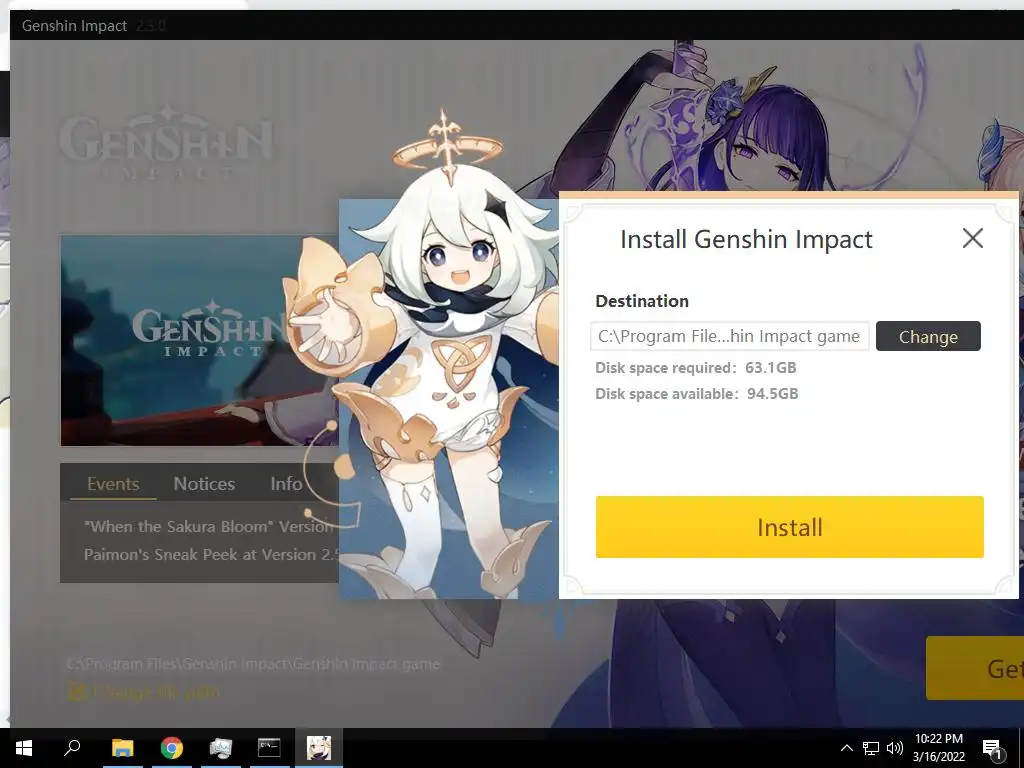Click the Genshin Impact launcher title text
Viewport: 1024px width, 768px height.
[x=74, y=25]
